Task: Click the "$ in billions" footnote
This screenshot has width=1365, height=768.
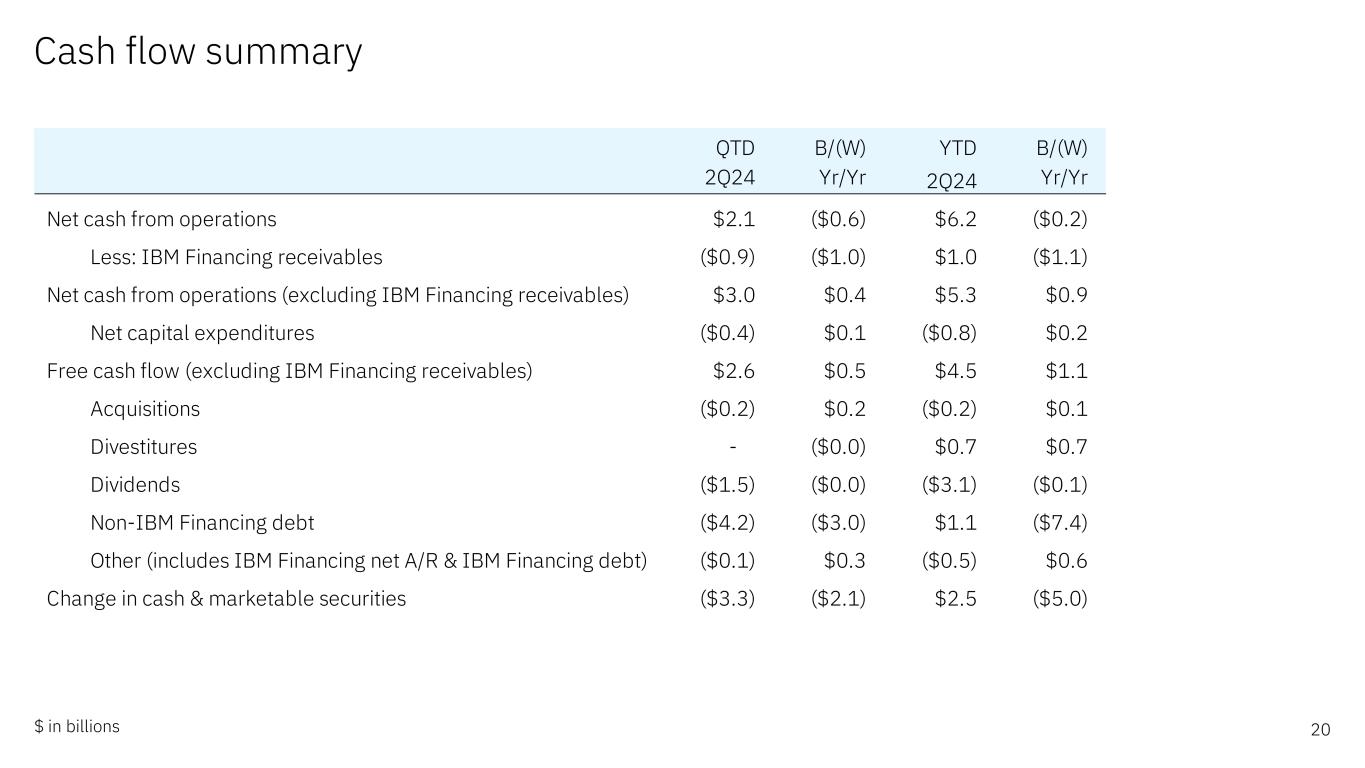Action: [77, 727]
